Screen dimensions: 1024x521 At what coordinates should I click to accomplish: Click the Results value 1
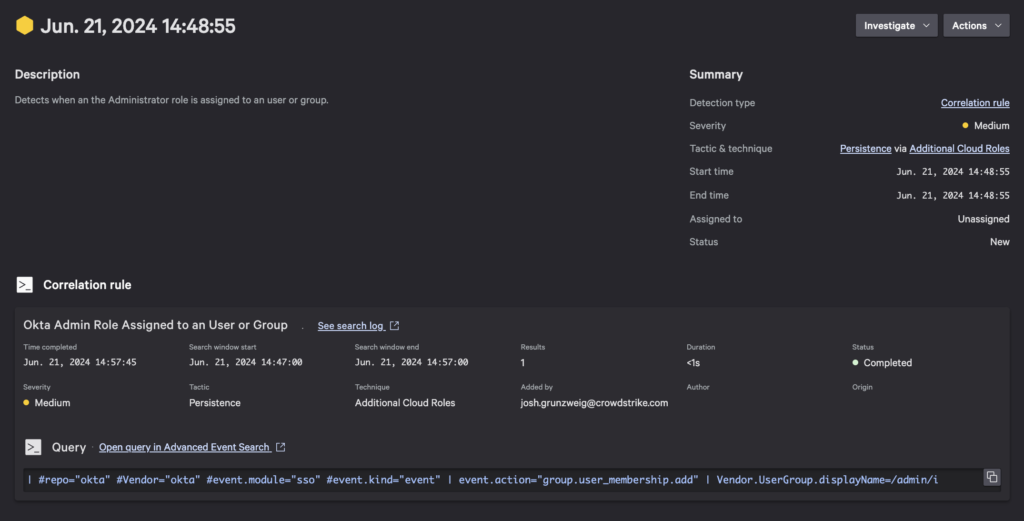522,363
